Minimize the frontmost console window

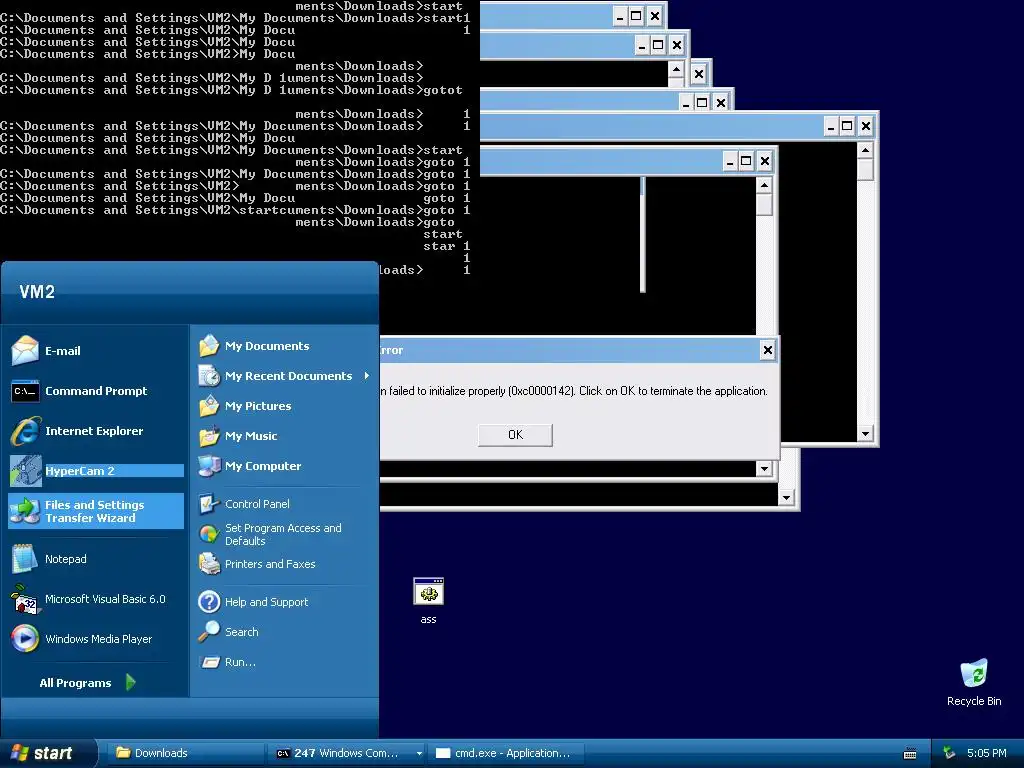729,161
